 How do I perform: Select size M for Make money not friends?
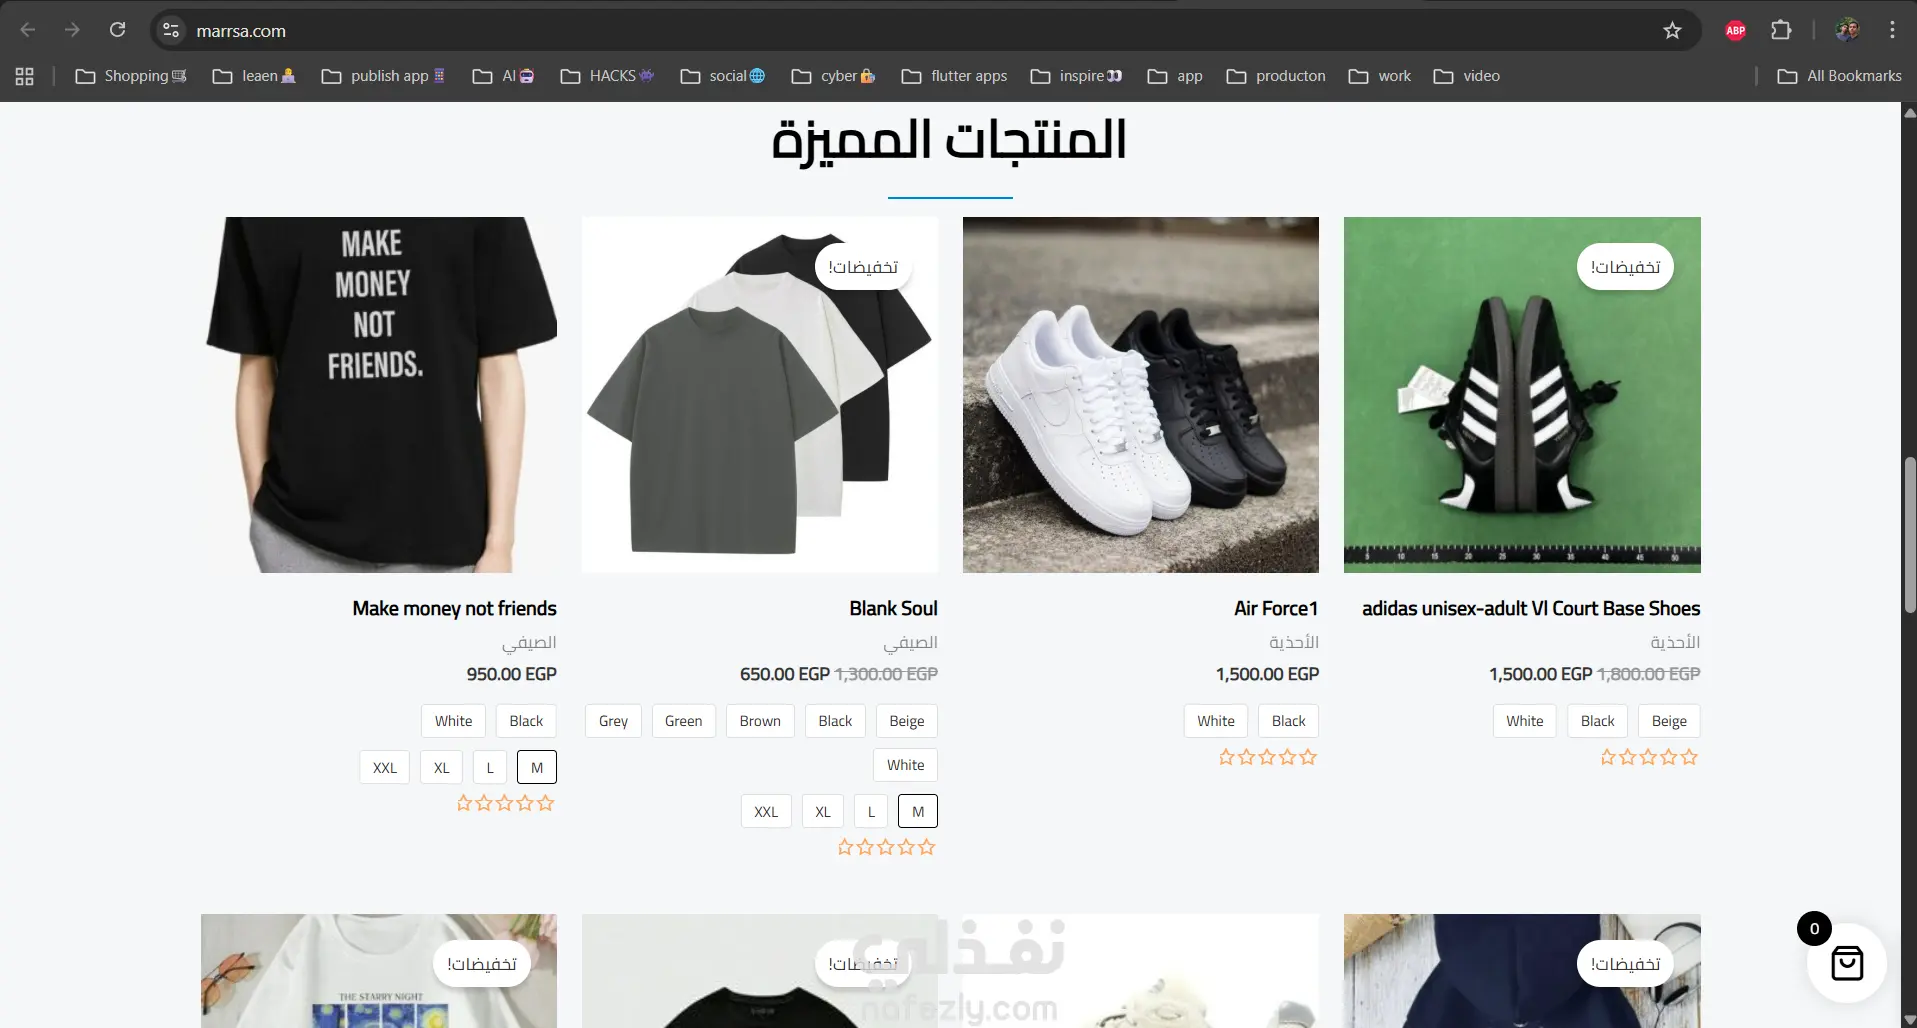tap(537, 767)
